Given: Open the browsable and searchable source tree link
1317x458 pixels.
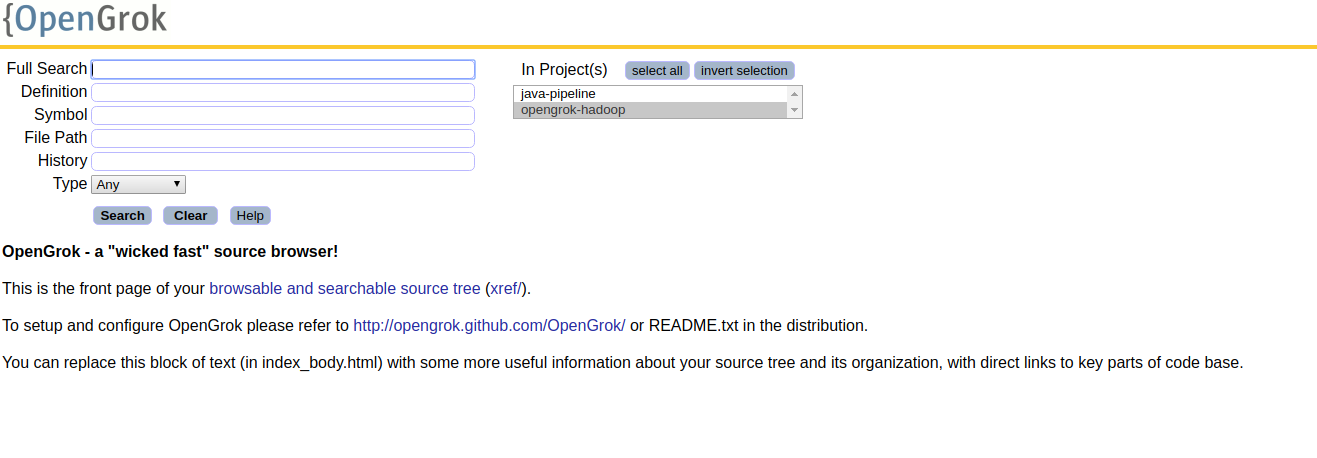Looking at the screenshot, I should pyautogui.click(x=345, y=288).
